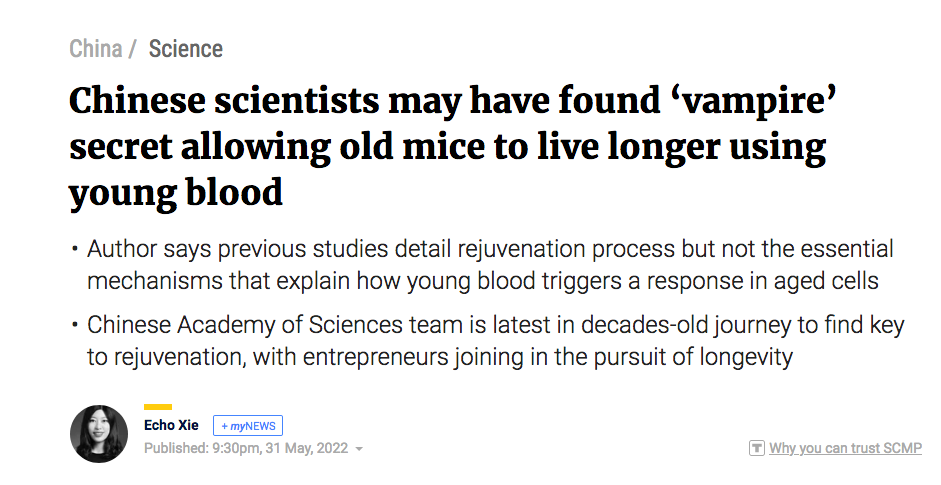Go to the Science section breadcrumb

(186, 49)
